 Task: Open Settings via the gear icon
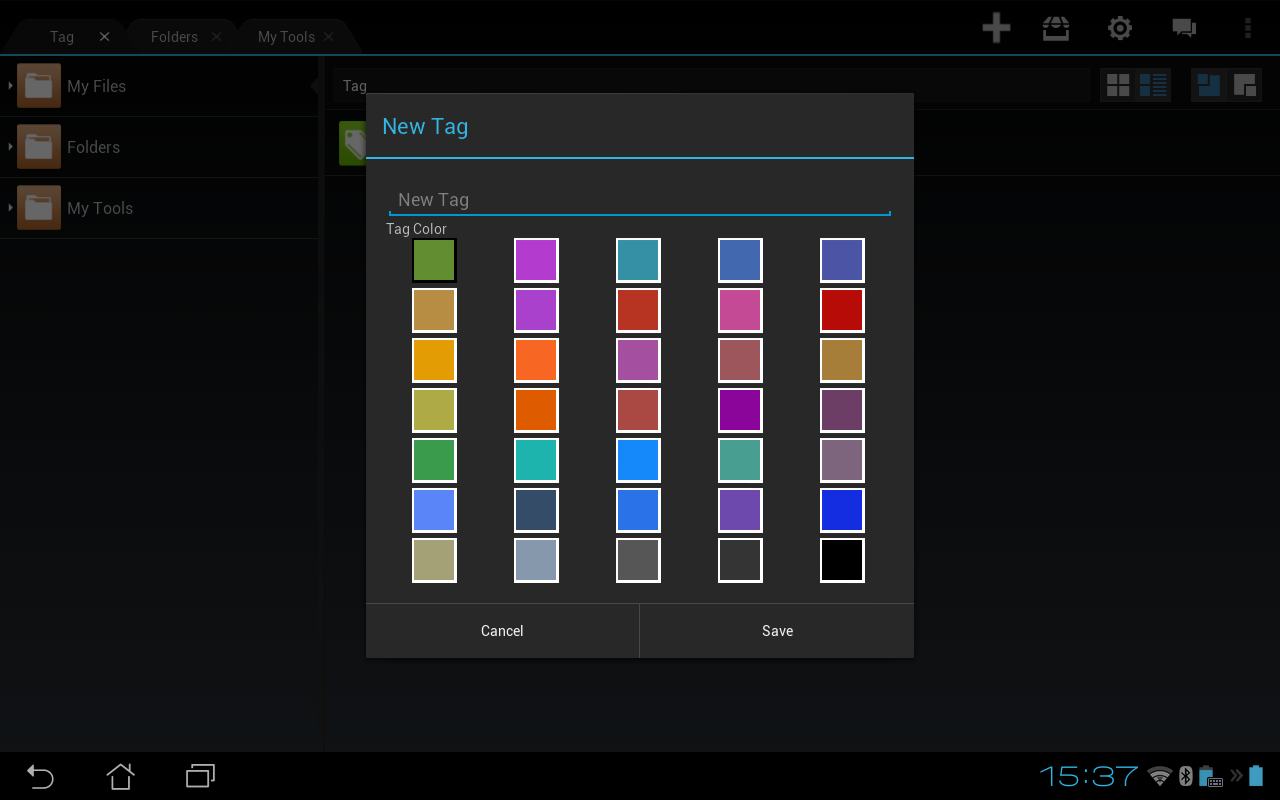click(x=1120, y=28)
